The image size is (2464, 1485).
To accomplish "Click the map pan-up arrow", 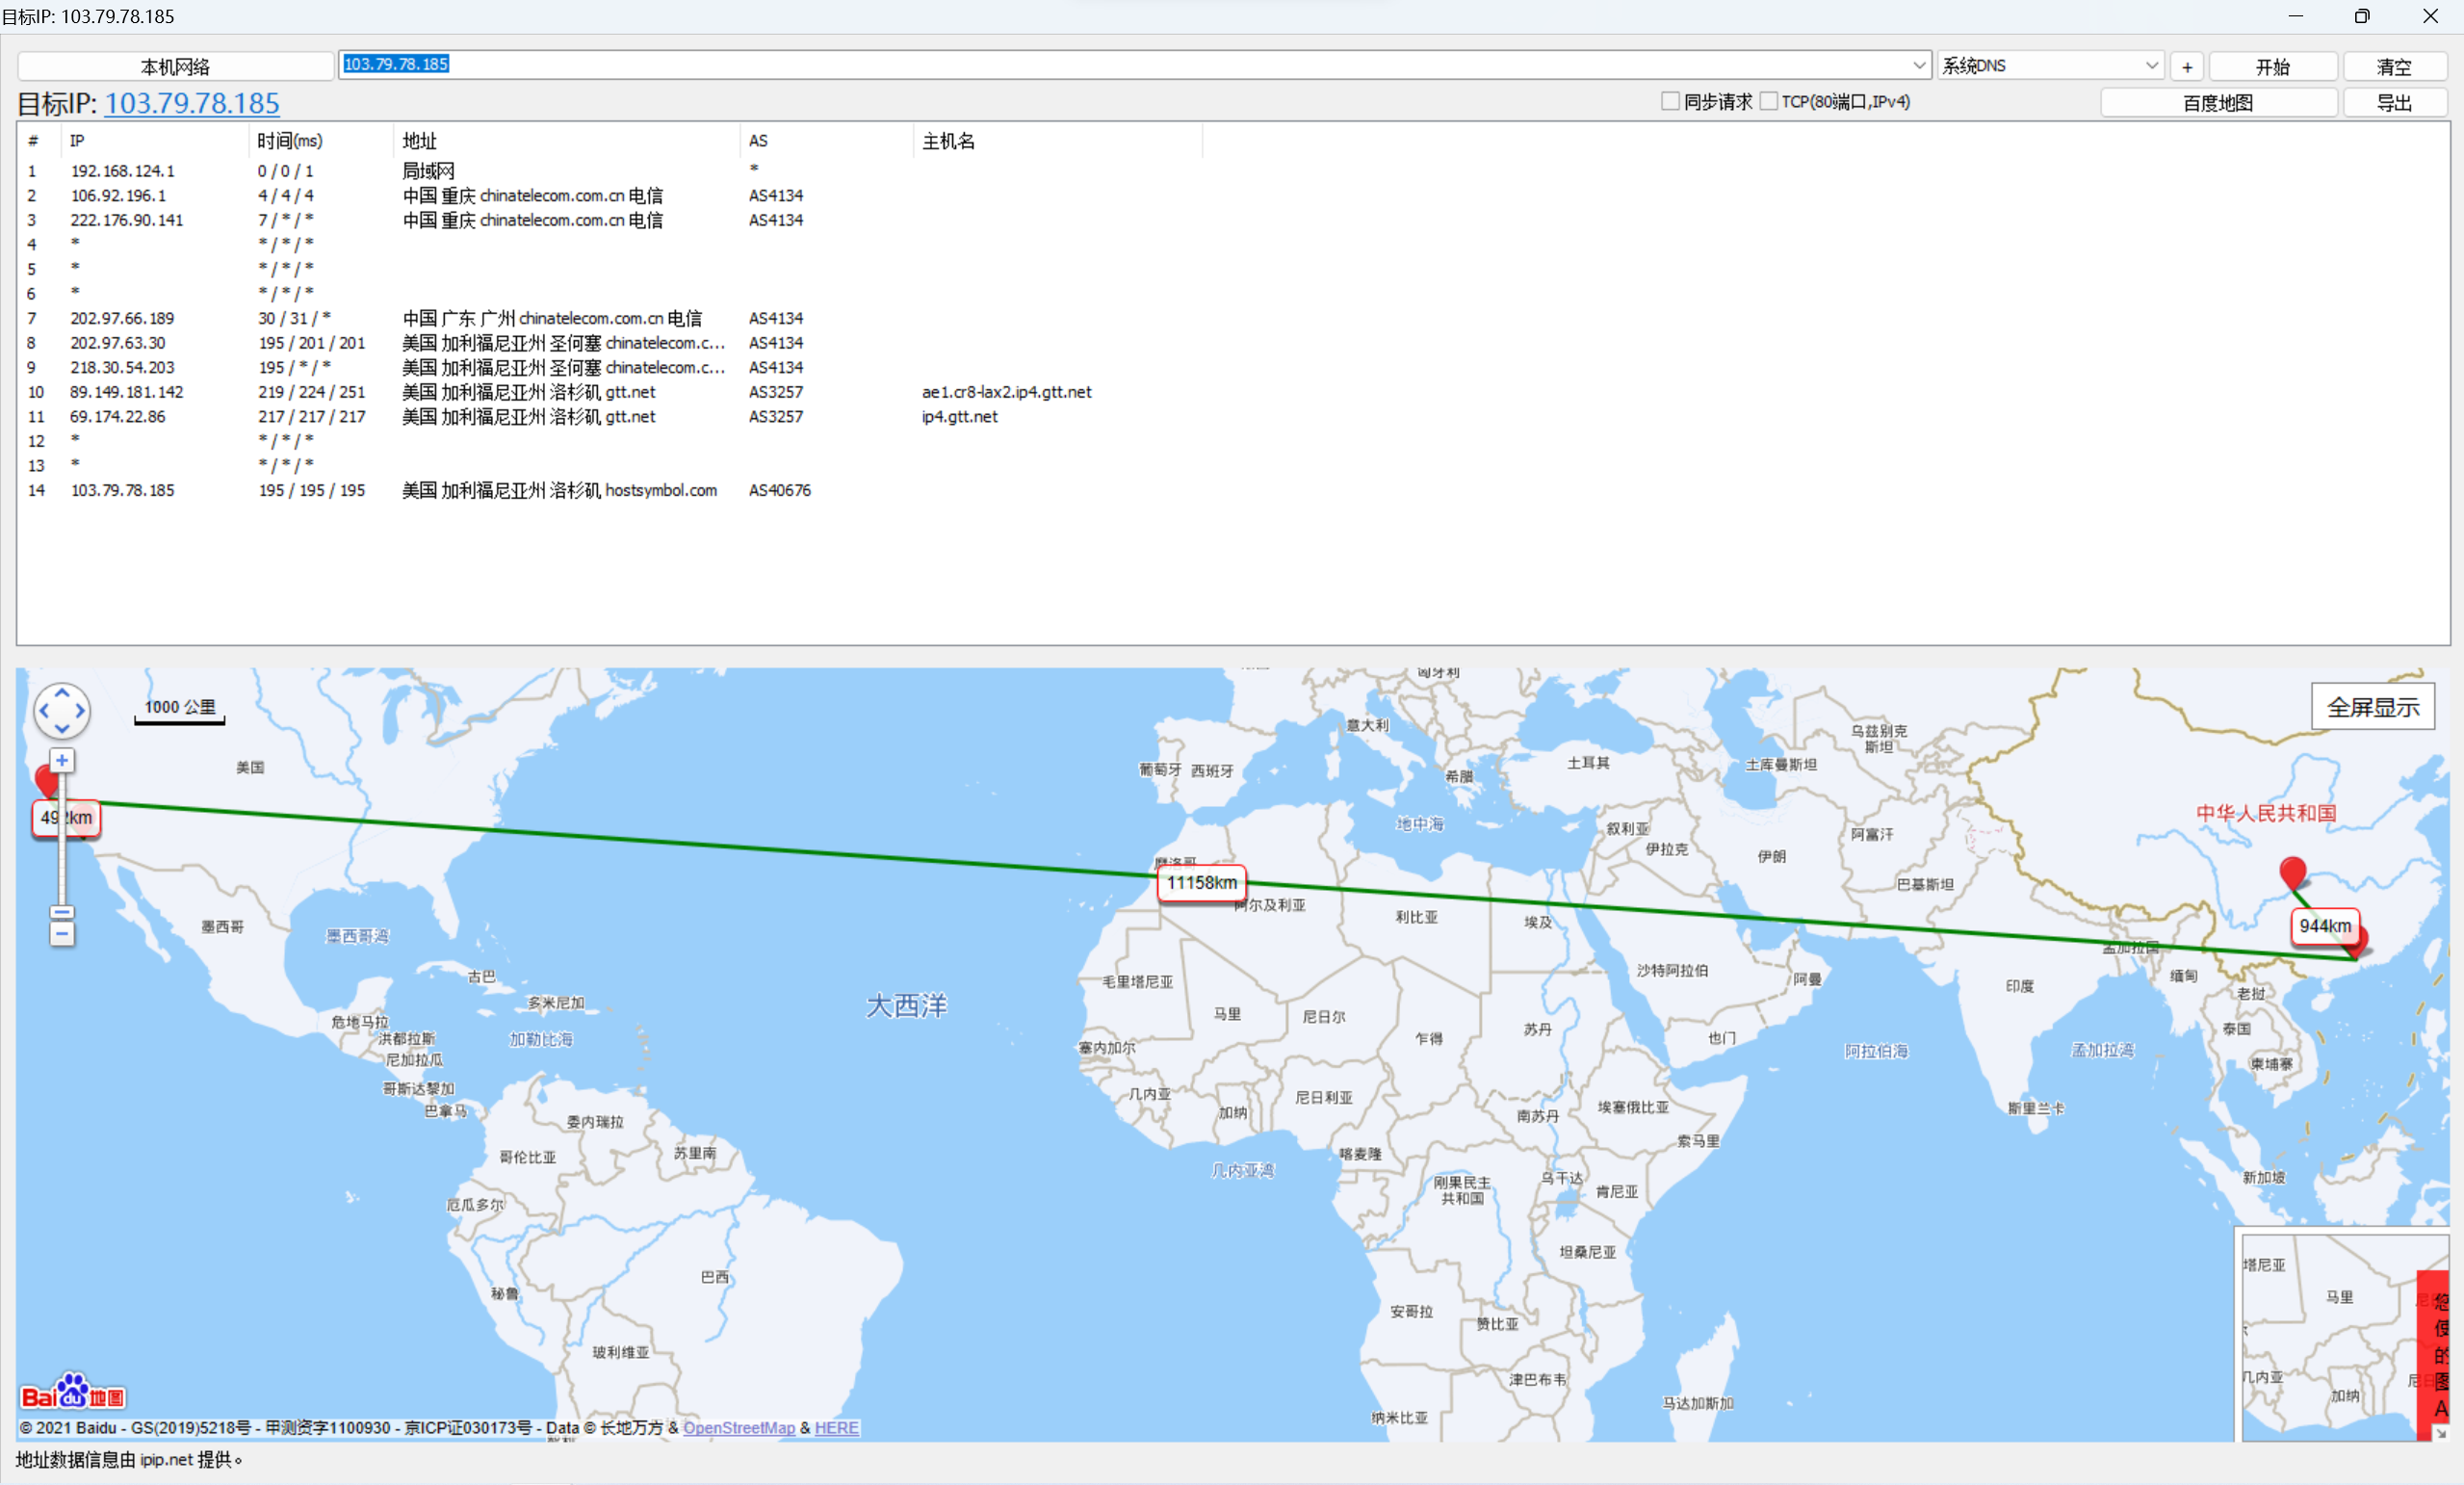I will [62, 693].
